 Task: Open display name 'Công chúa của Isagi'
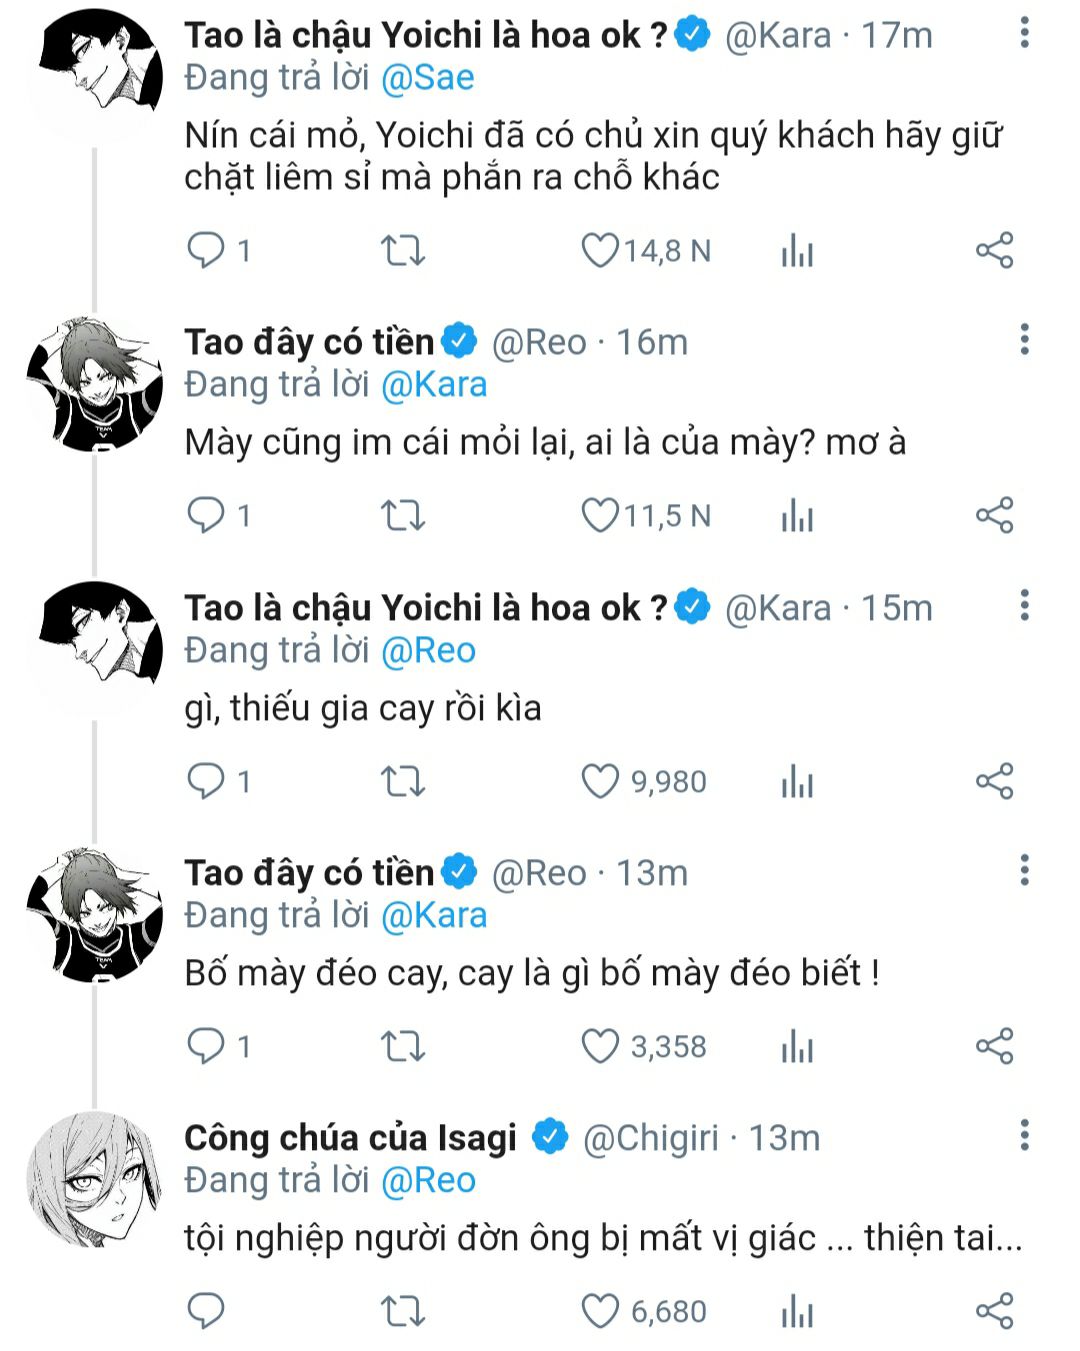[x=350, y=1138]
